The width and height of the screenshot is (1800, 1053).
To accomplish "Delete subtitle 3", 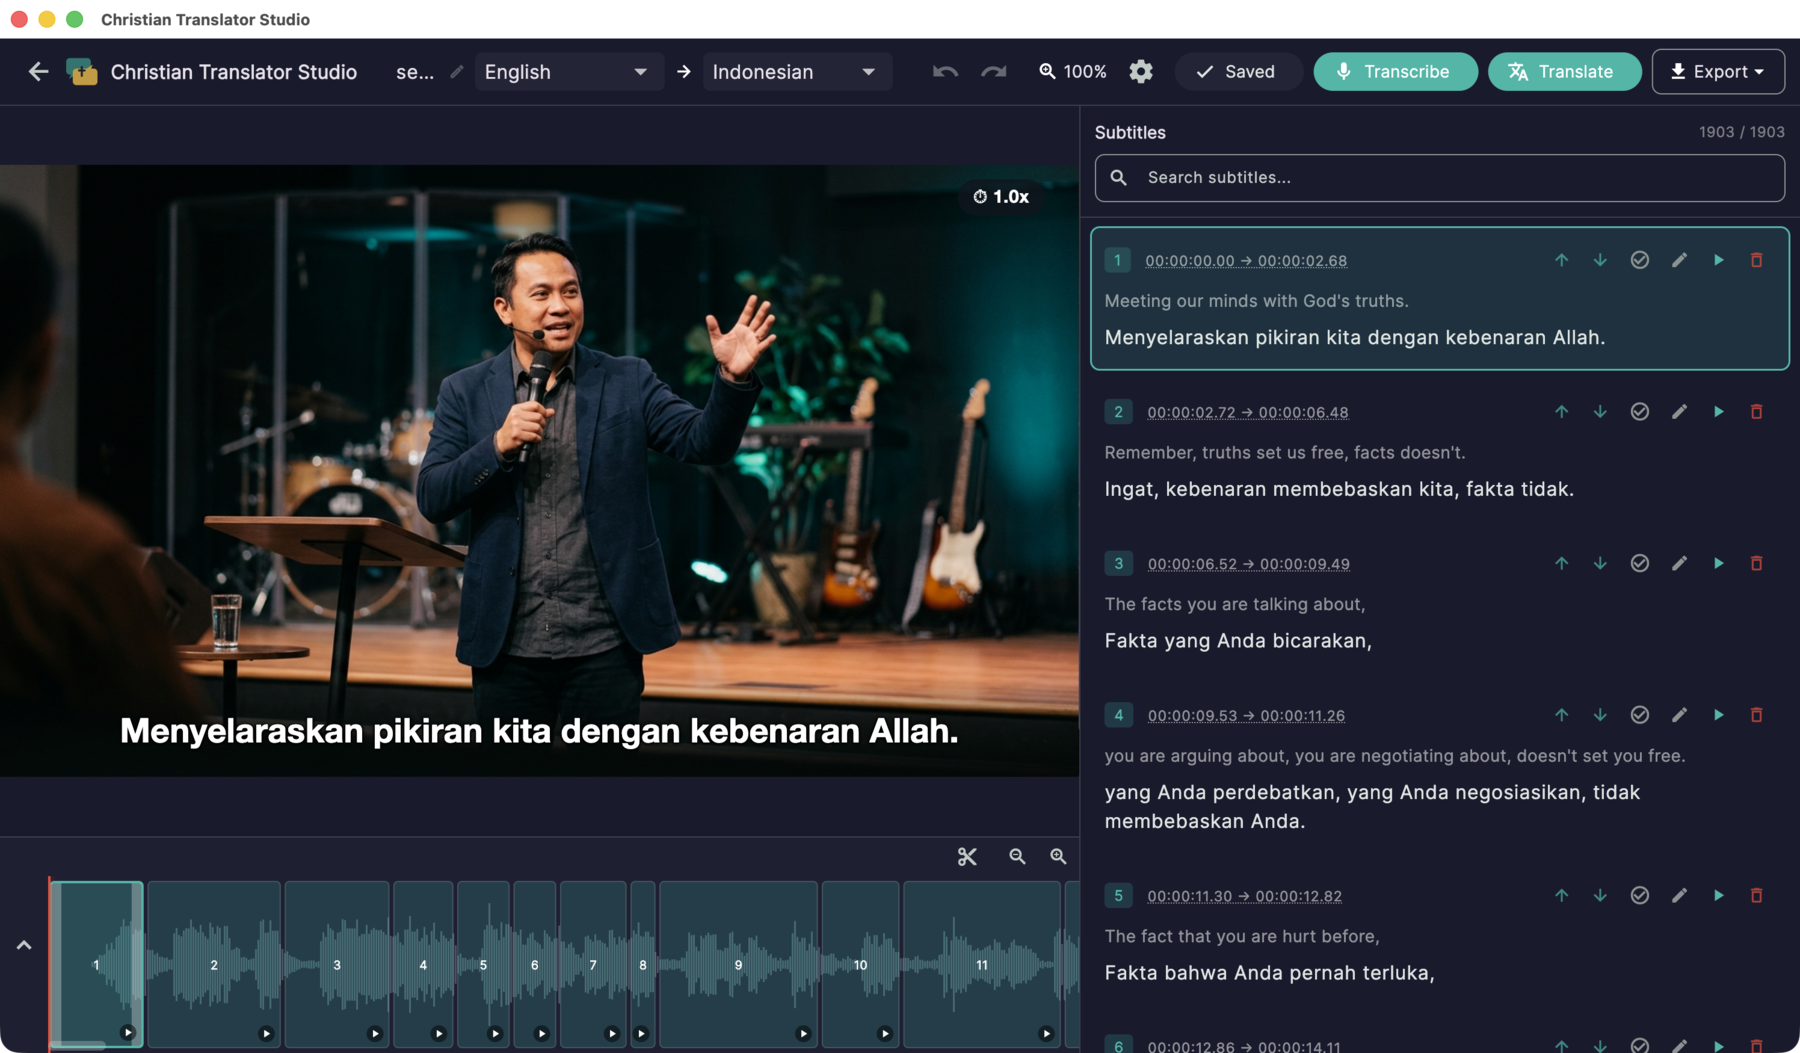I will (x=1756, y=564).
